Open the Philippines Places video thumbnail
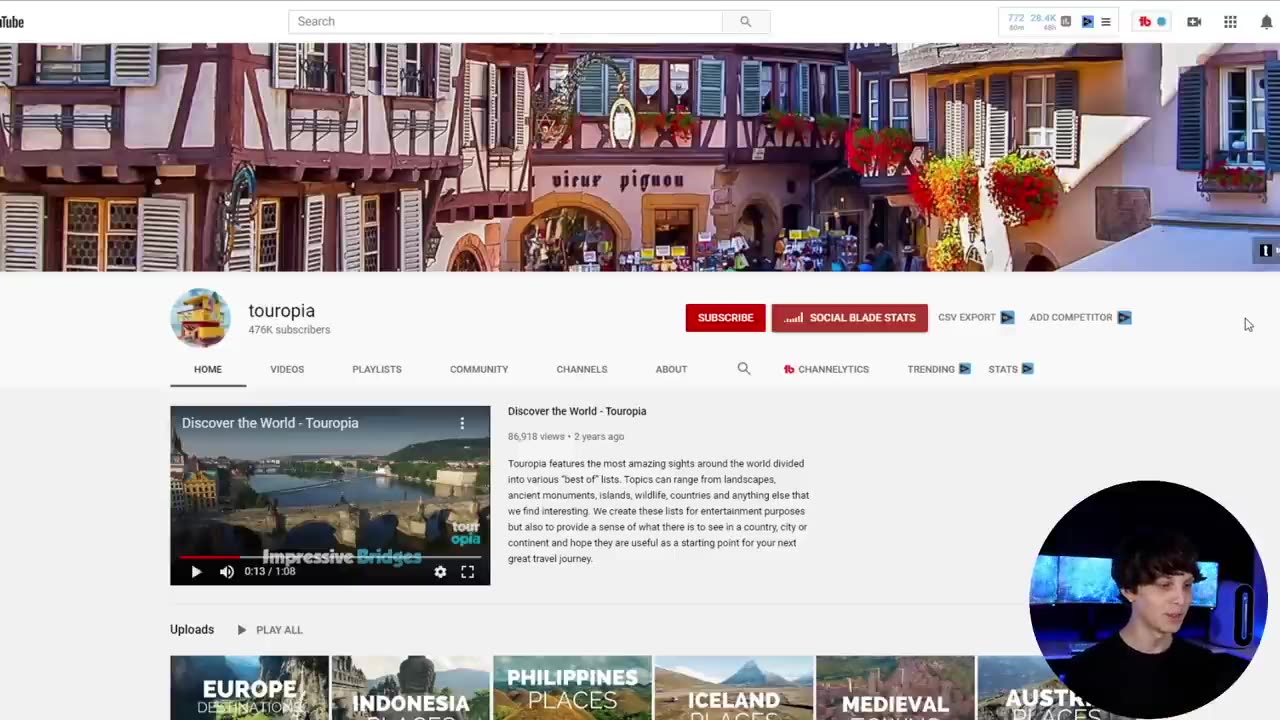Viewport: 1280px width, 720px height. pyautogui.click(x=572, y=688)
